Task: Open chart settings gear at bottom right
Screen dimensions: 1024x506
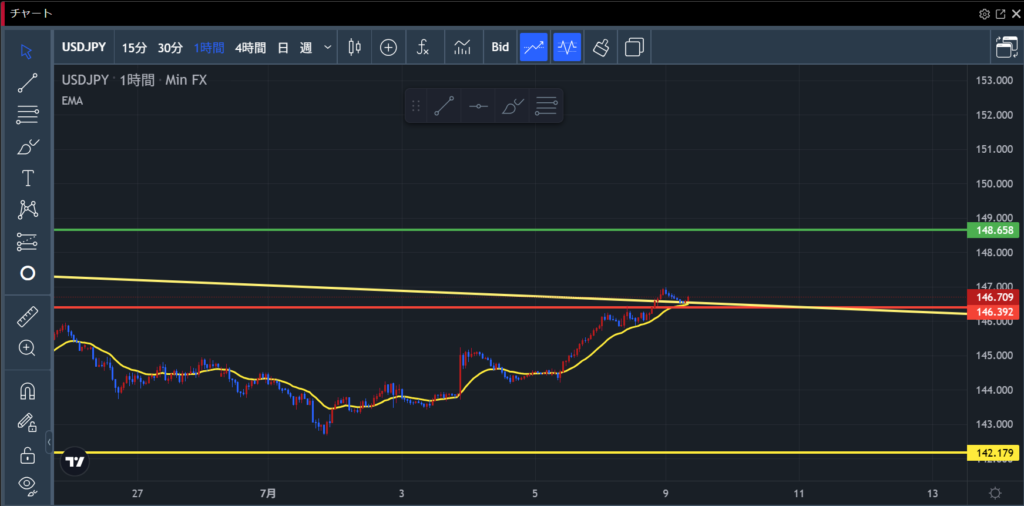Action: coord(995,493)
